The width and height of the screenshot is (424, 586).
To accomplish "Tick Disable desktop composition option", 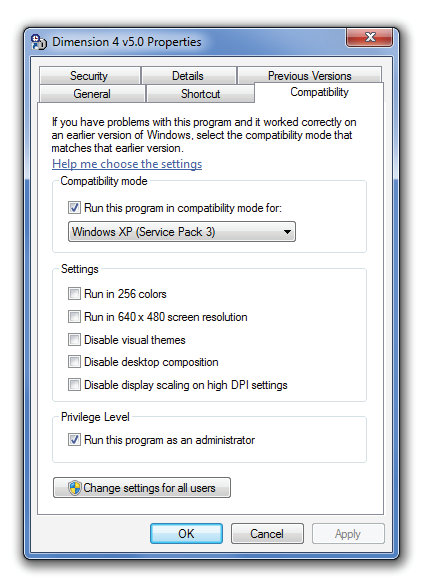I will (x=74, y=362).
